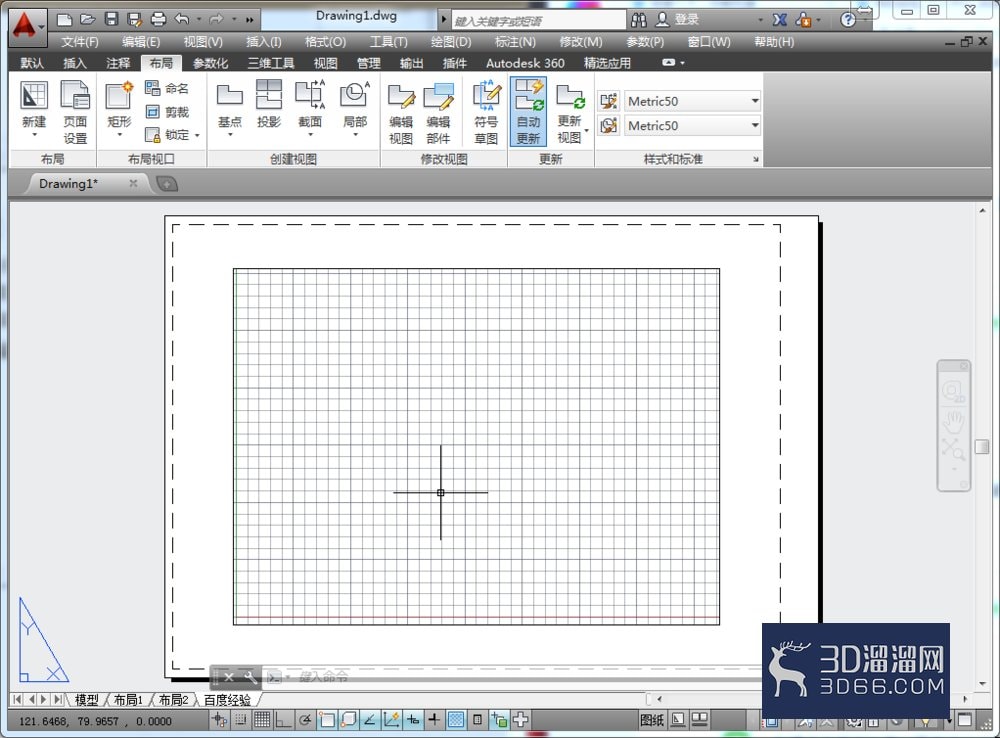Viewport: 1000px width, 738px height.
Task: Click the 锁定 lock viewport tool
Action: tap(167, 135)
